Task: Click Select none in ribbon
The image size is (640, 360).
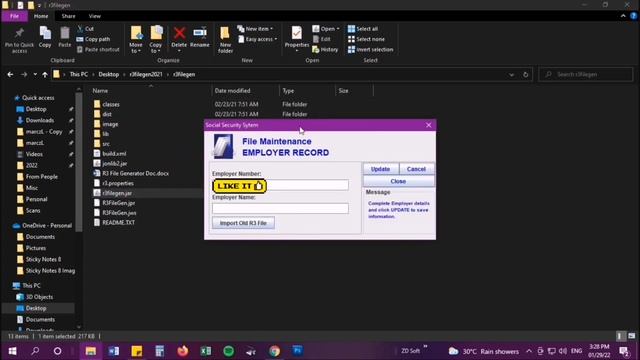Action: click(366, 39)
